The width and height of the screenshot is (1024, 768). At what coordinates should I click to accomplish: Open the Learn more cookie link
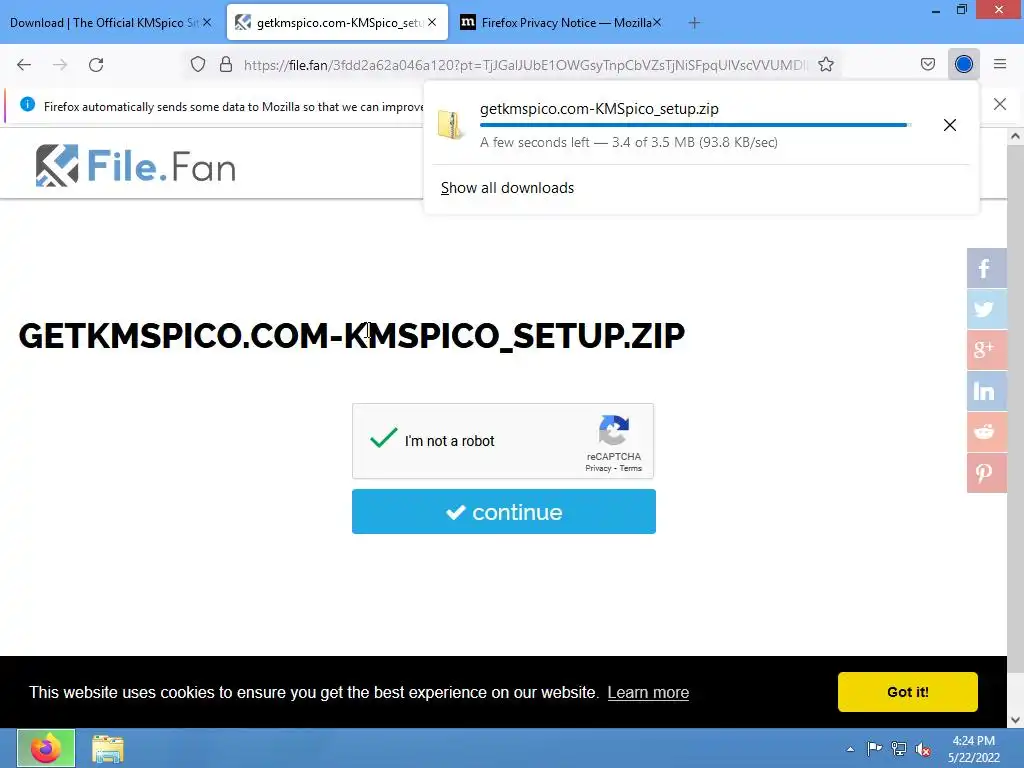coord(648,692)
